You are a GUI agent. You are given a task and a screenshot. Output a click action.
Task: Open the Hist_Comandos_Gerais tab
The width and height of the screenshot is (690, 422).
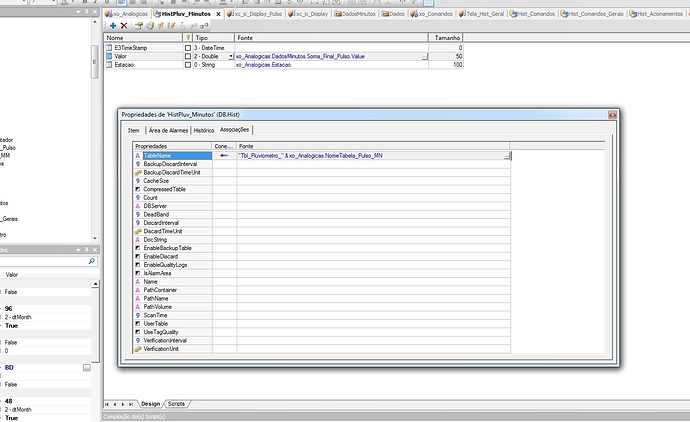[x=592, y=14]
